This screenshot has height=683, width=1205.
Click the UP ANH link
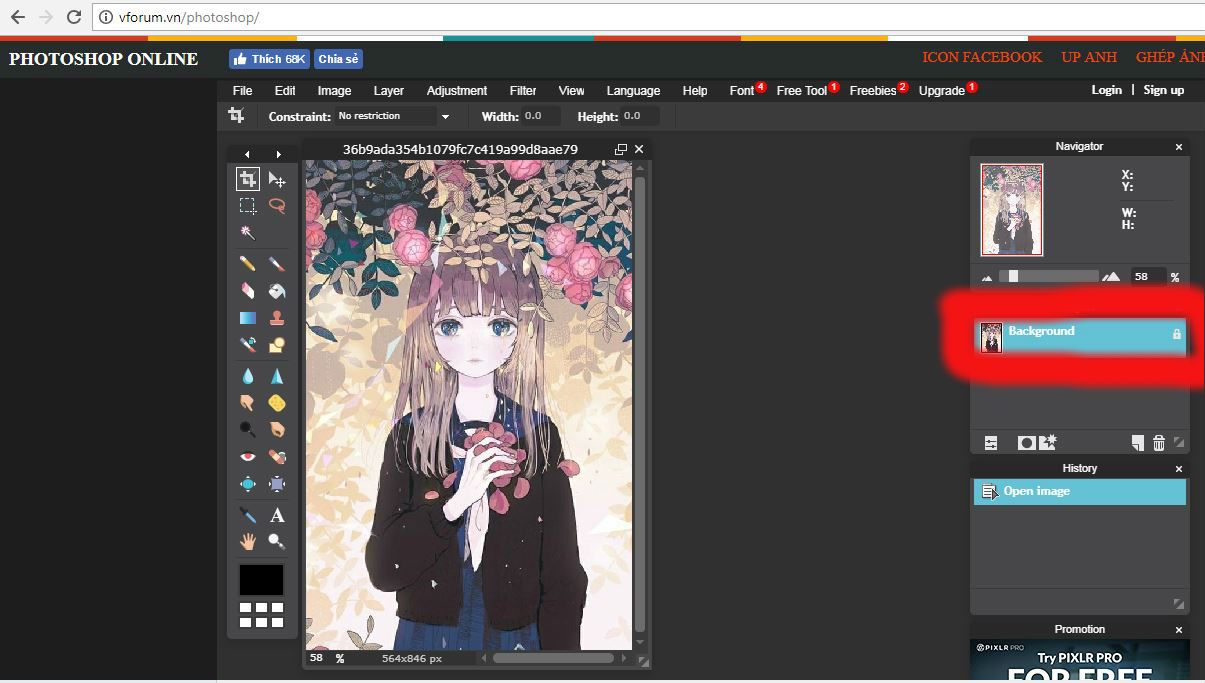coord(1089,57)
